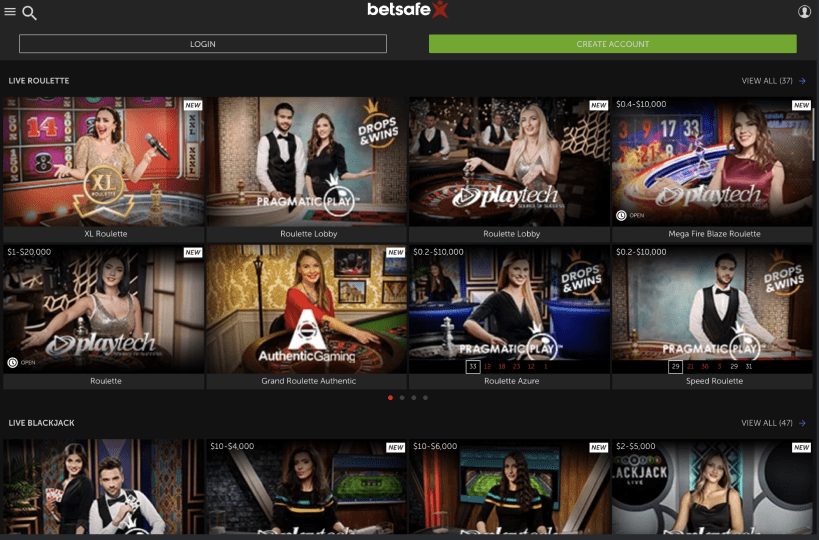This screenshot has width=819, height=540.
Task: Select third carousel page dot
Action: coord(414,398)
